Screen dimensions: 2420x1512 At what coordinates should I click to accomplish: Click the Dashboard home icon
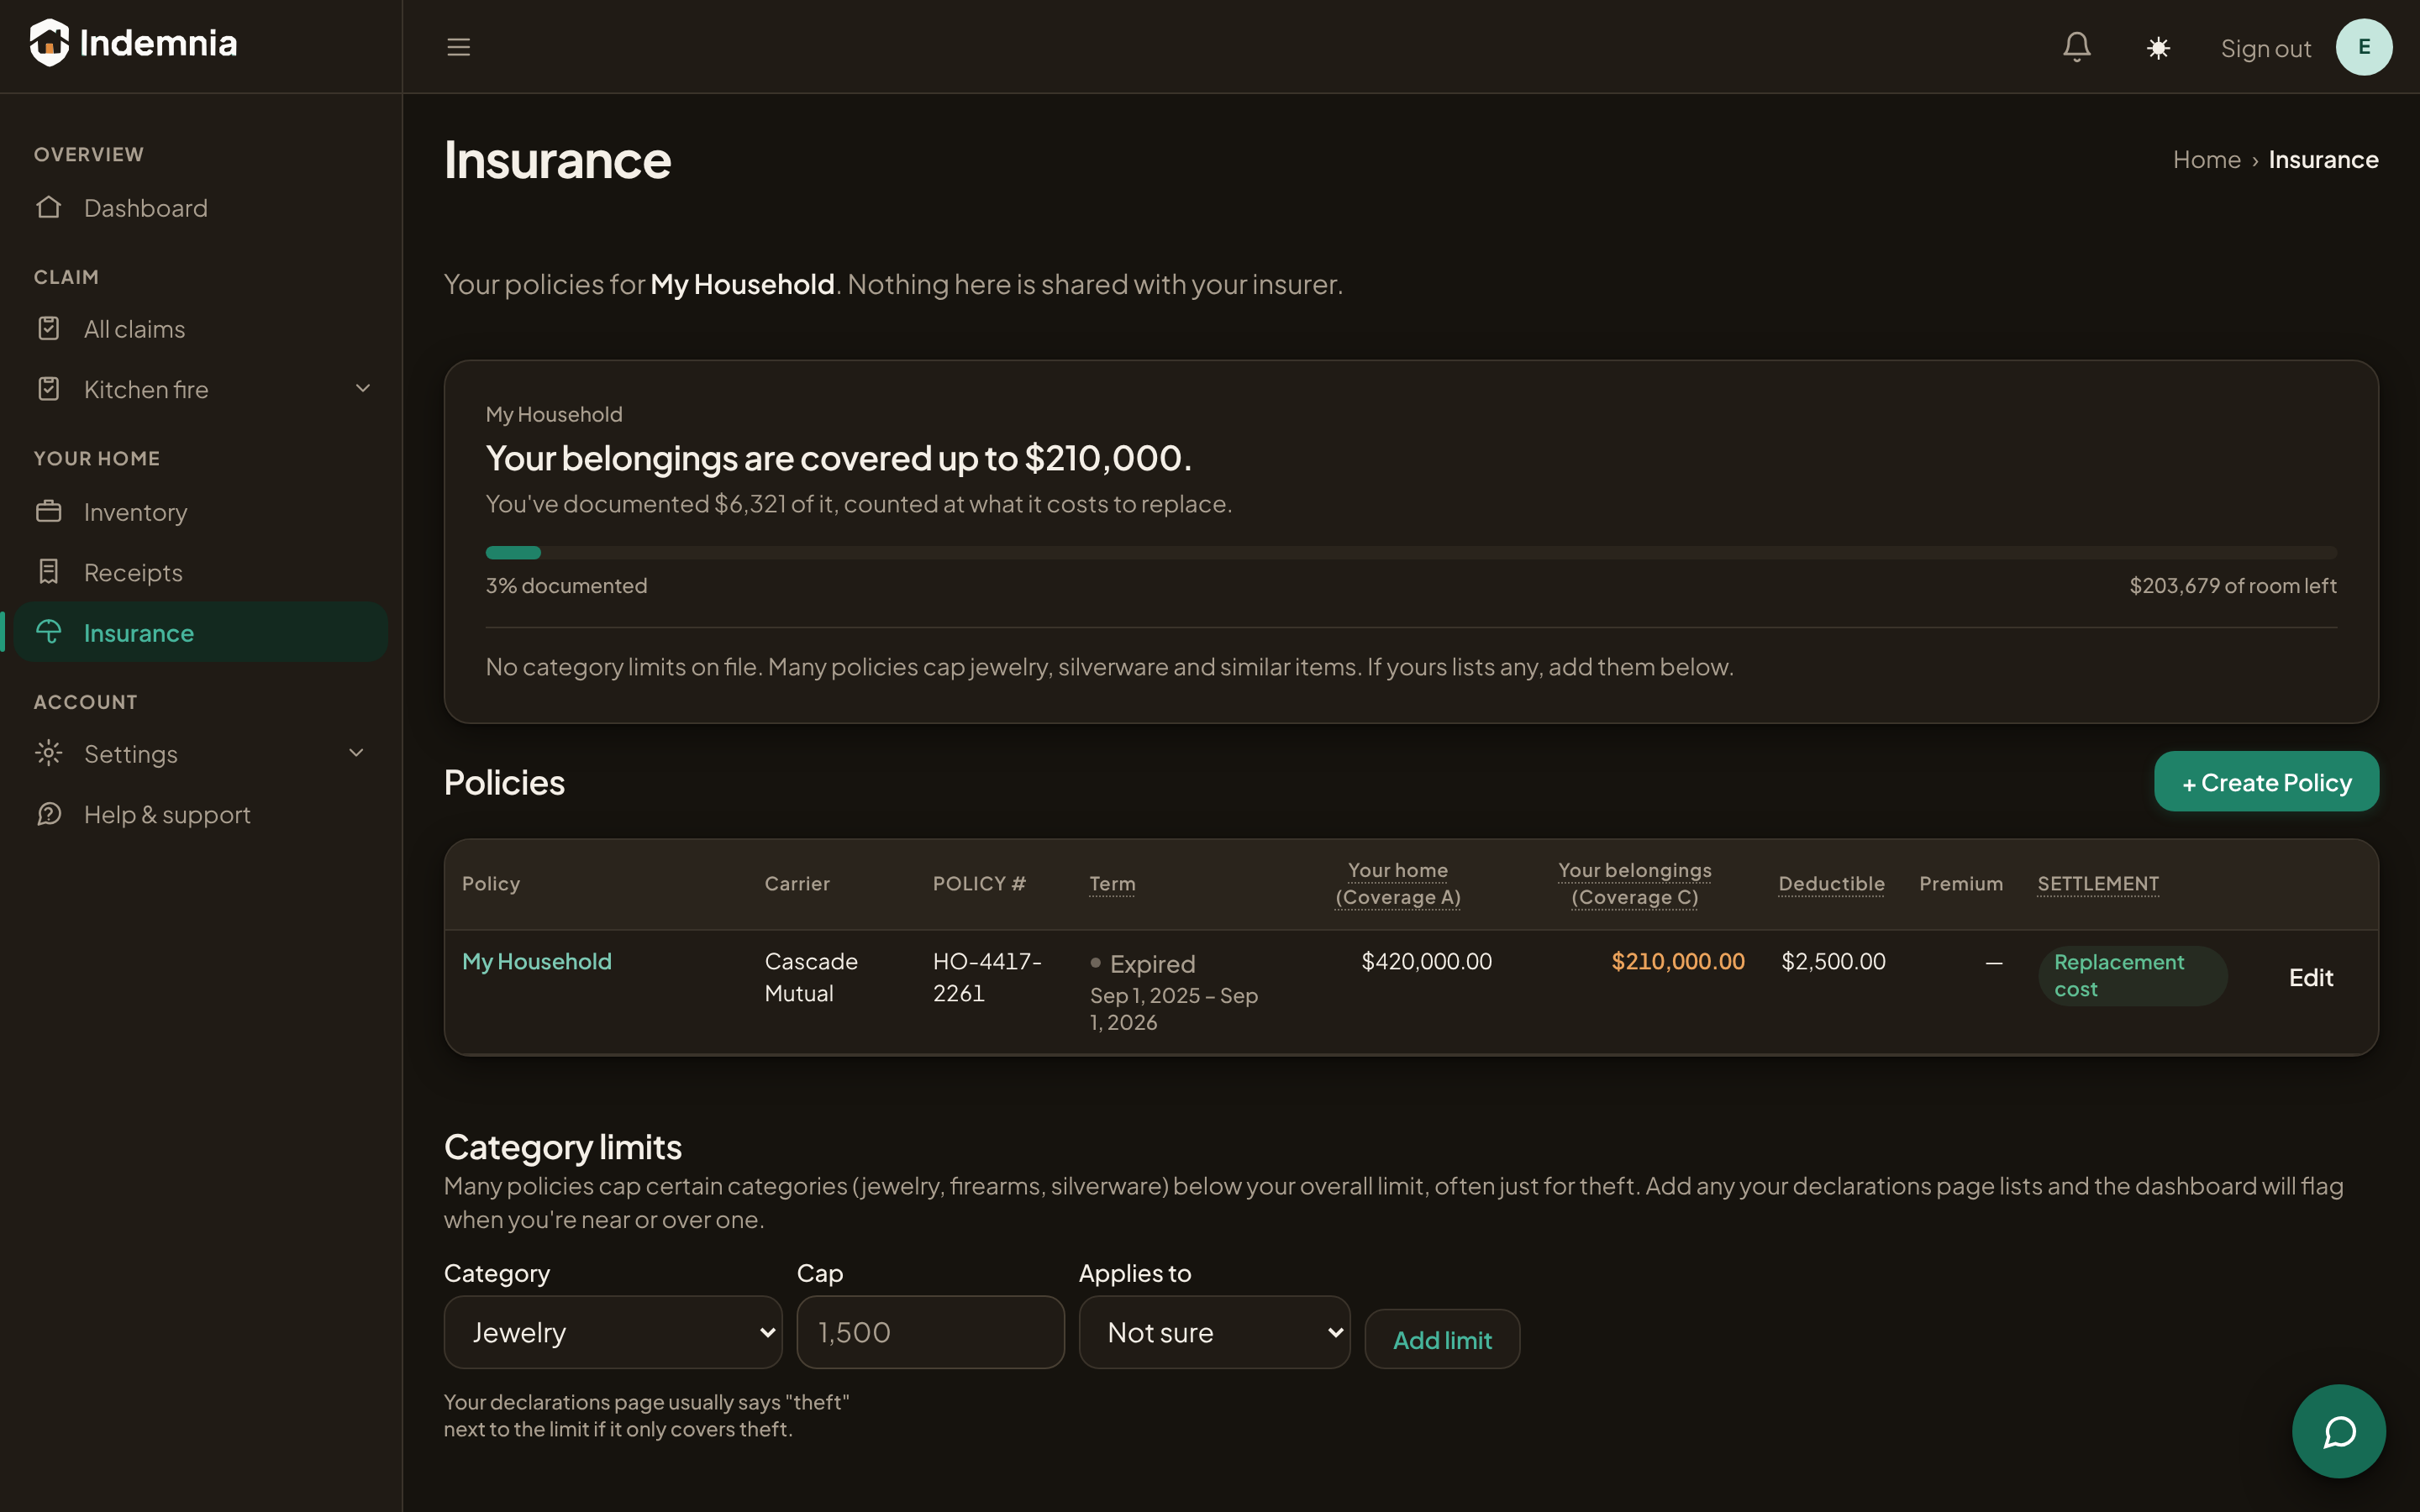coord(49,207)
